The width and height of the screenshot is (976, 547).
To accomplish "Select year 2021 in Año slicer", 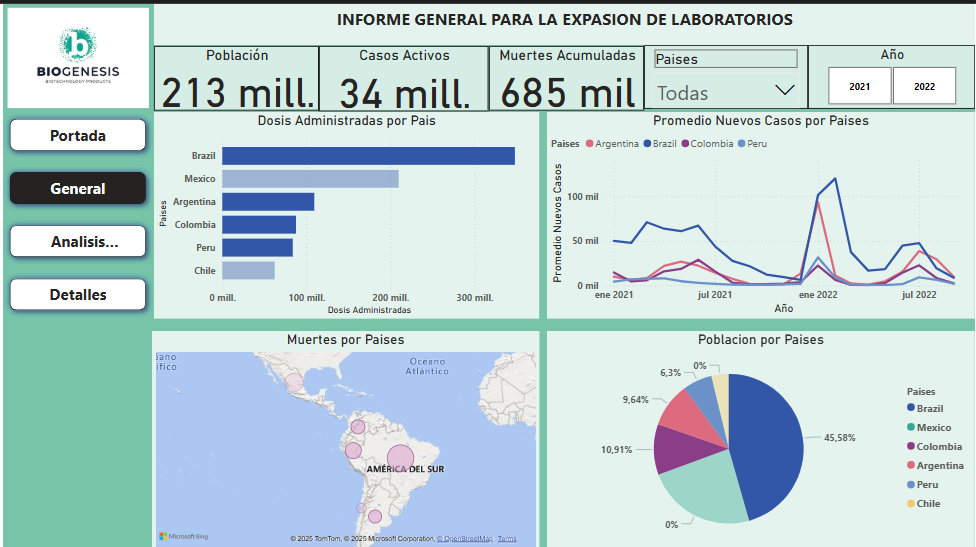I will click(x=859, y=86).
